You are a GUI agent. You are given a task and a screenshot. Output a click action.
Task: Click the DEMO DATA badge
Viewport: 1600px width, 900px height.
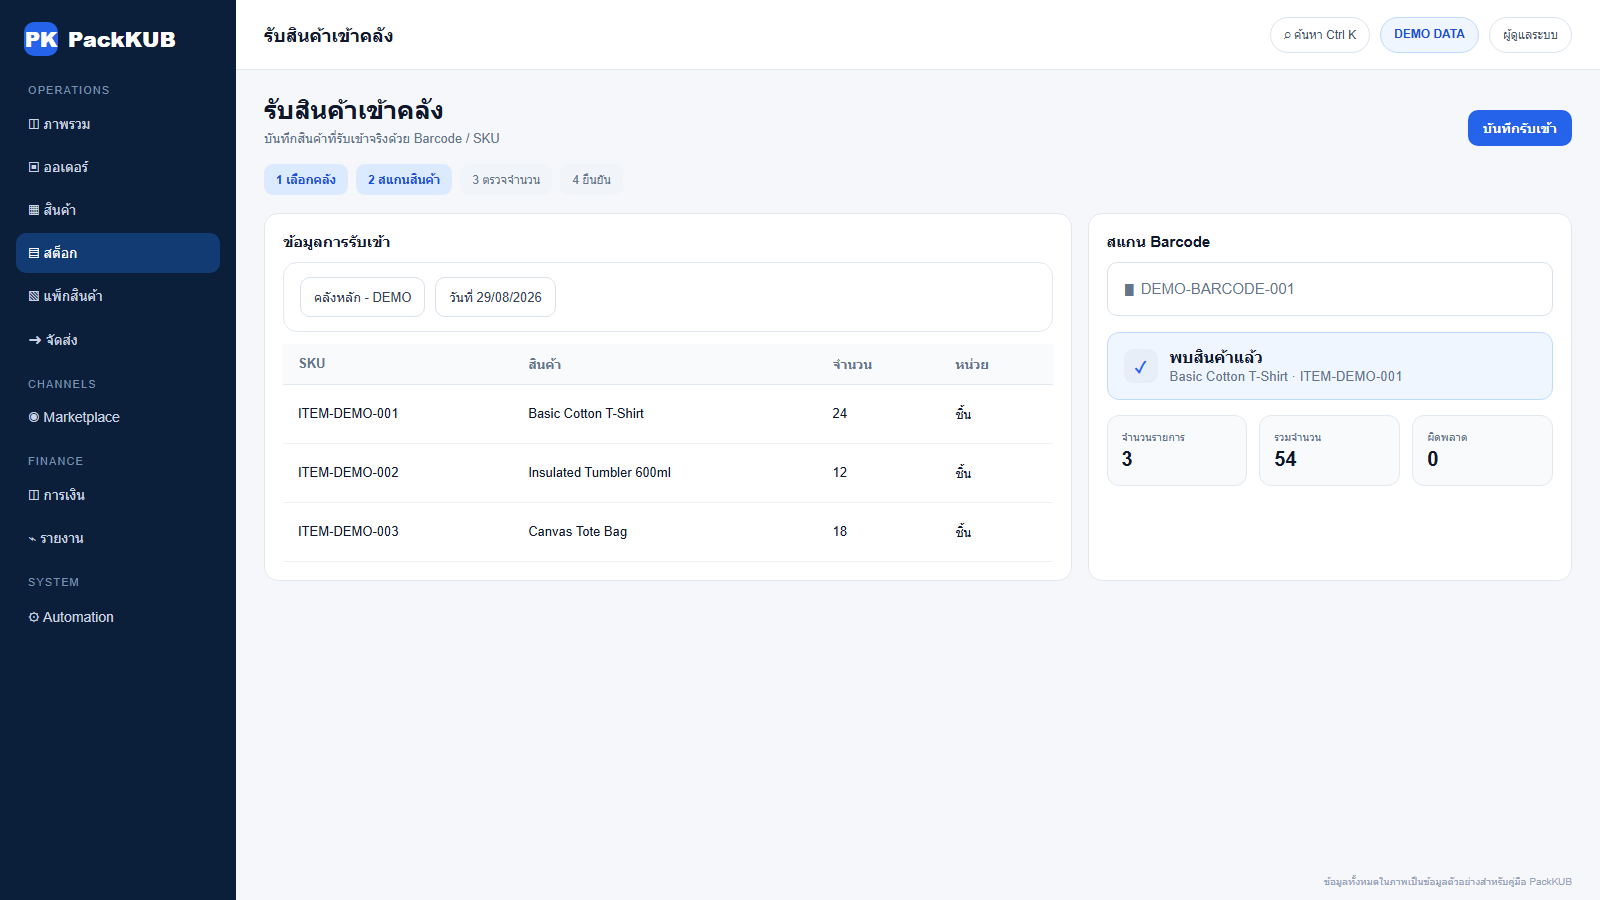[x=1429, y=35]
